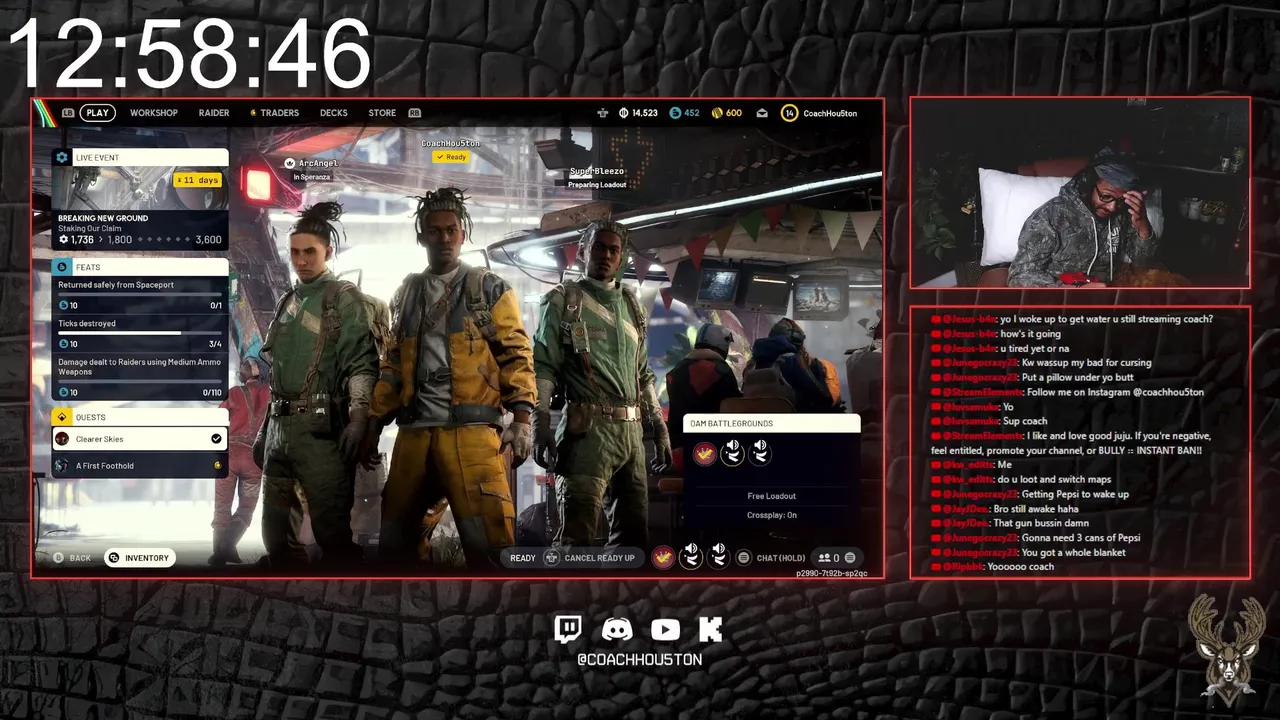Open the DECKS tab
This screenshot has width=1280, height=720.
(x=334, y=113)
